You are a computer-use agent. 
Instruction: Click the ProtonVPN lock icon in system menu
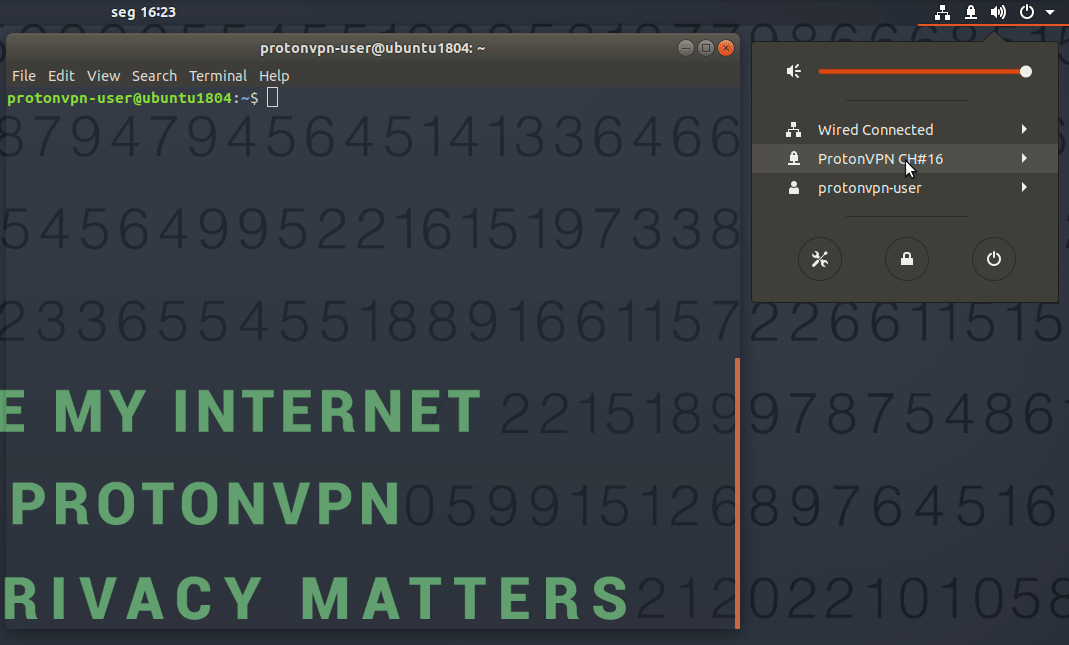click(794, 159)
